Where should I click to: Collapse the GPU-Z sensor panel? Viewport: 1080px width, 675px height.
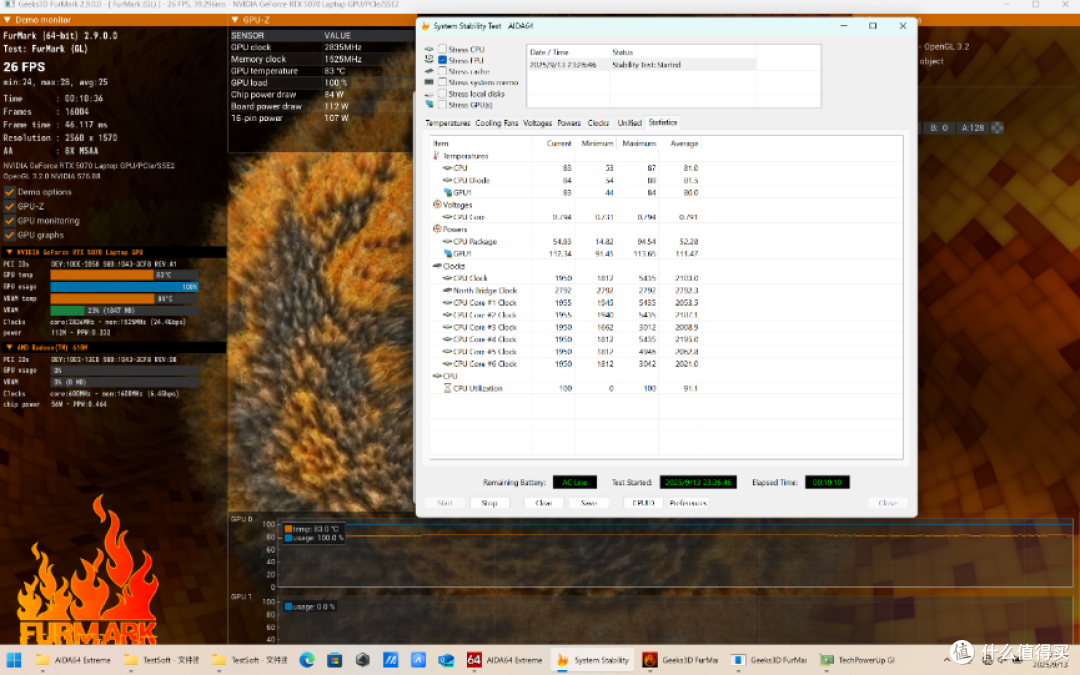coord(235,20)
